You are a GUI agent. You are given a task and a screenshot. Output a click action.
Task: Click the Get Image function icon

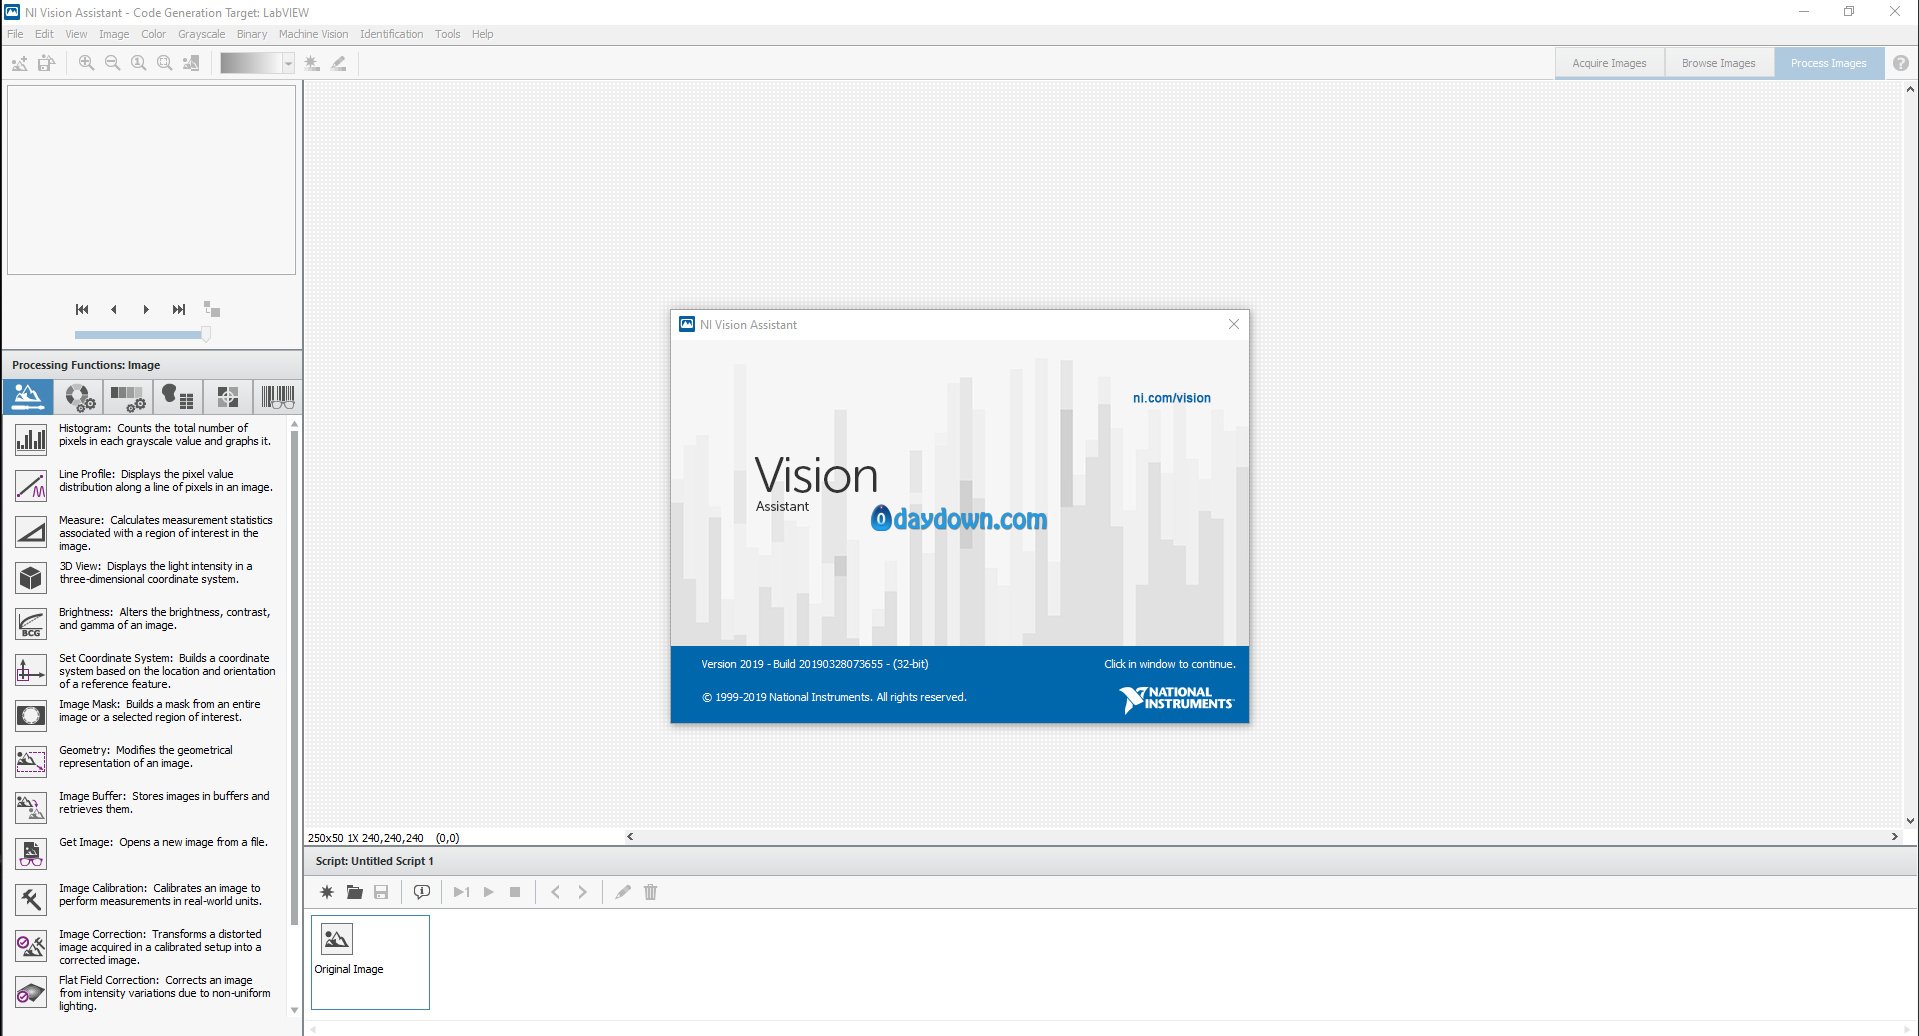(x=31, y=853)
